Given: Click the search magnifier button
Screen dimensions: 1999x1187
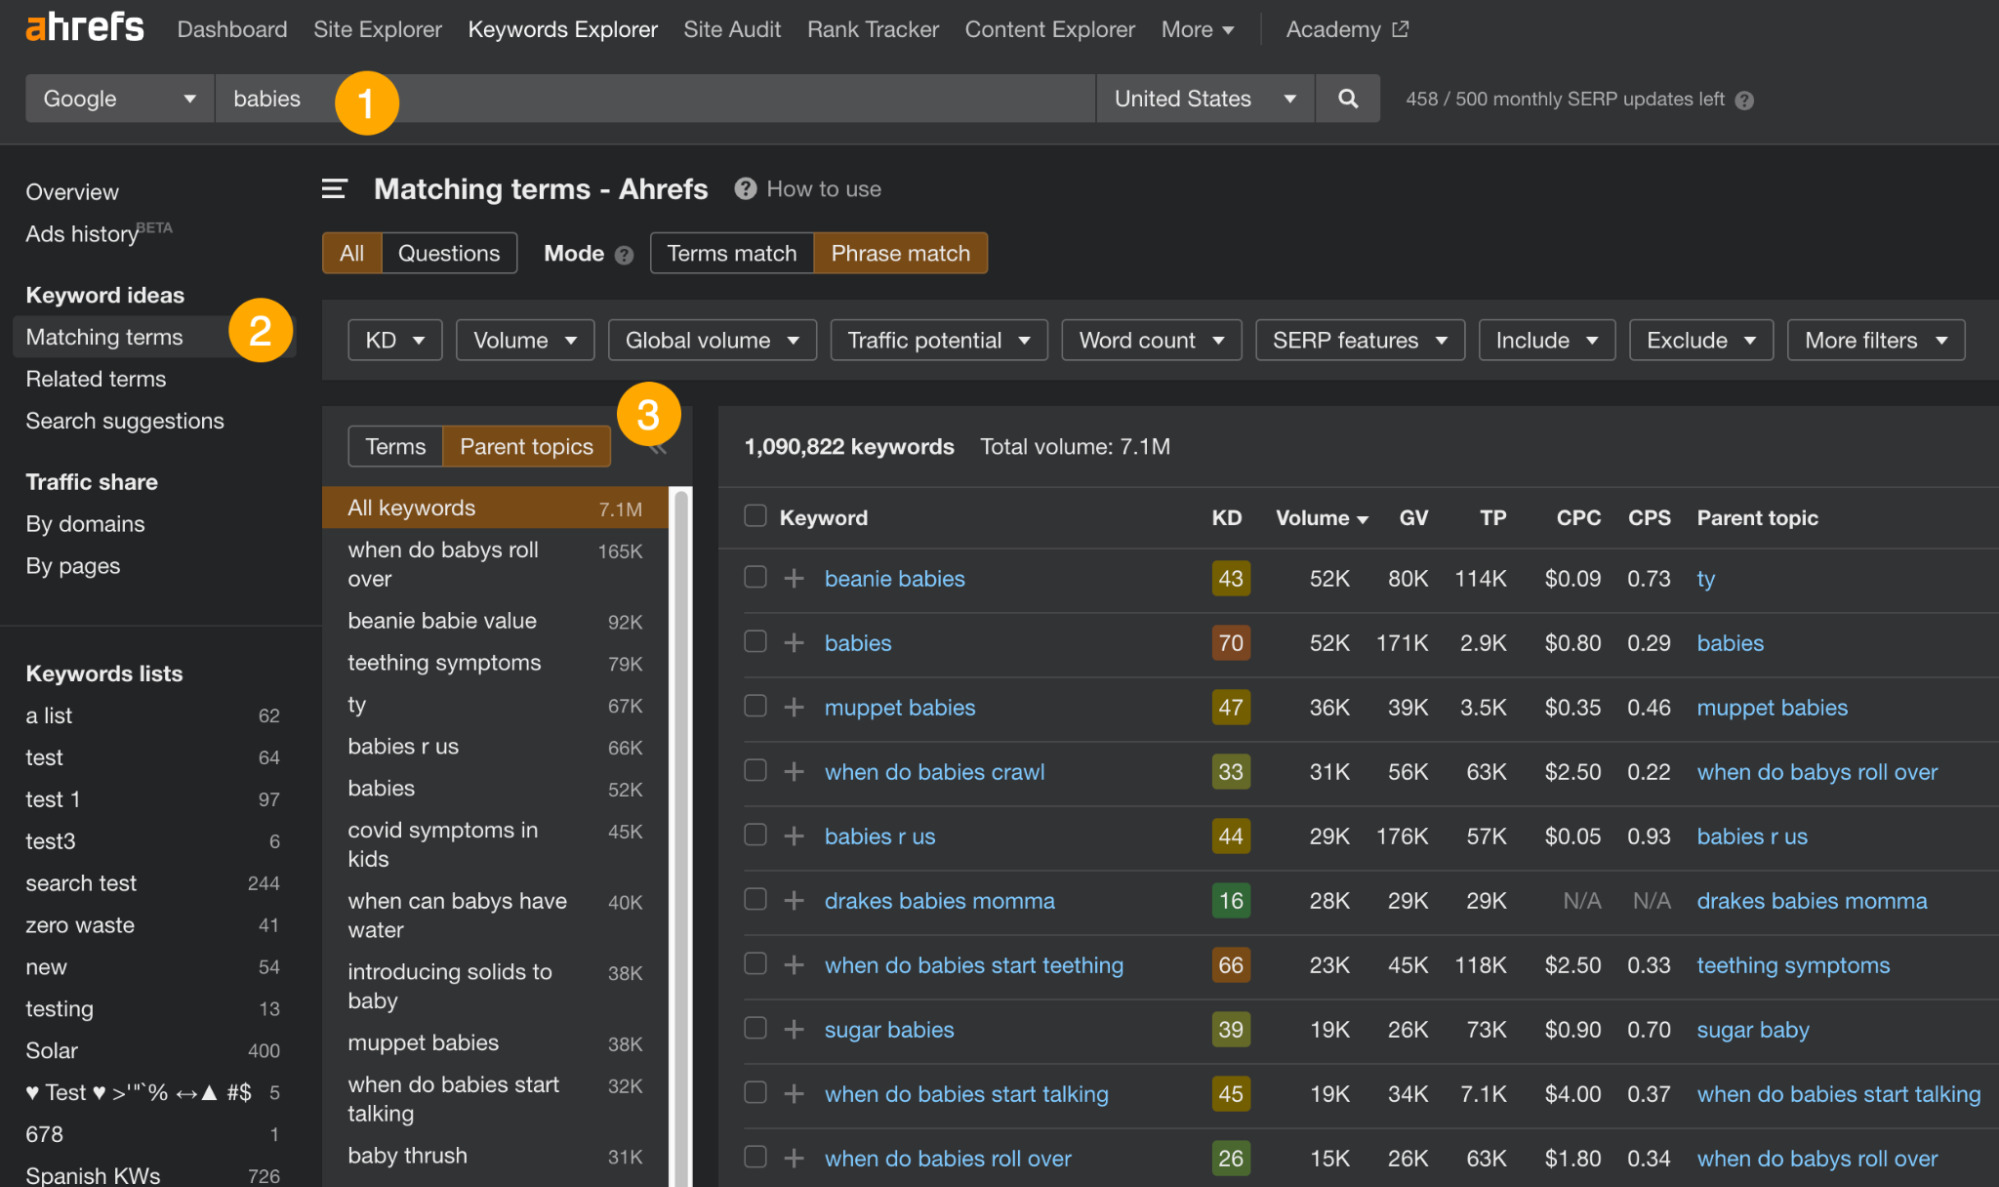Looking at the screenshot, I should pyautogui.click(x=1347, y=98).
